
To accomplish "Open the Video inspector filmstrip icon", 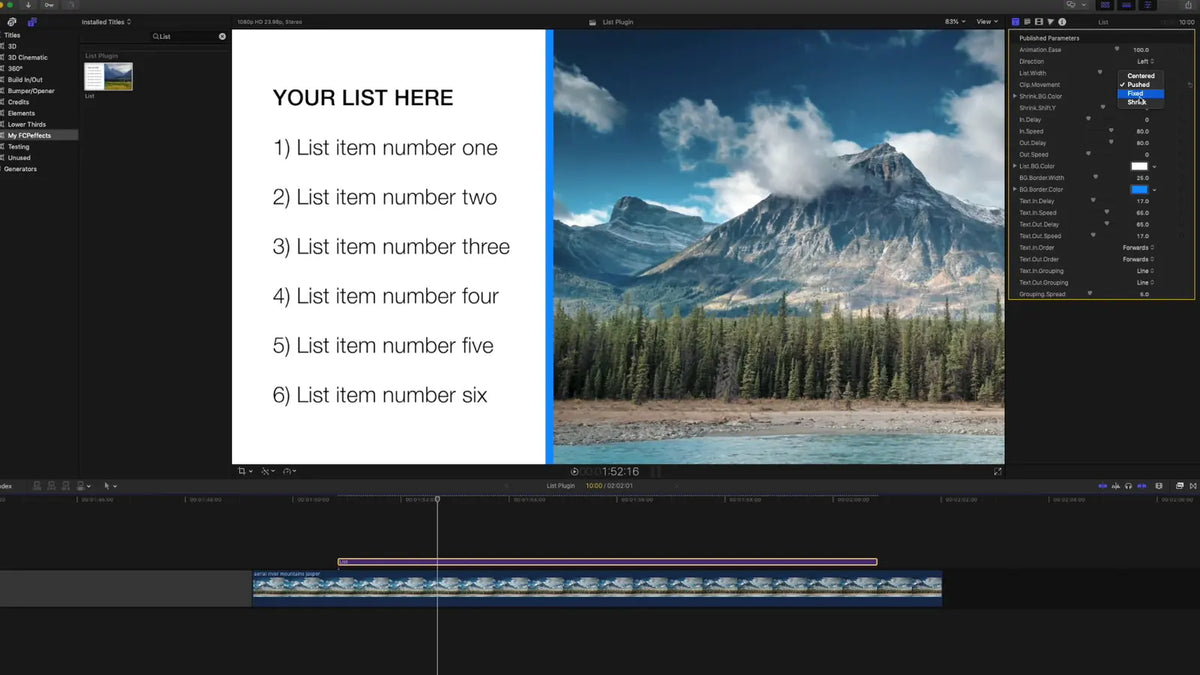I will (1039, 21).
